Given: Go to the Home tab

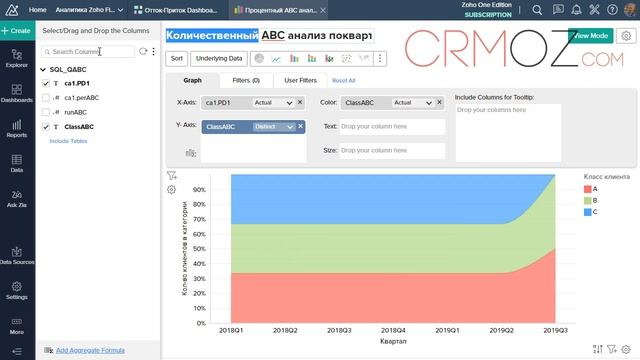Looking at the screenshot, I should pyautogui.click(x=38, y=10).
